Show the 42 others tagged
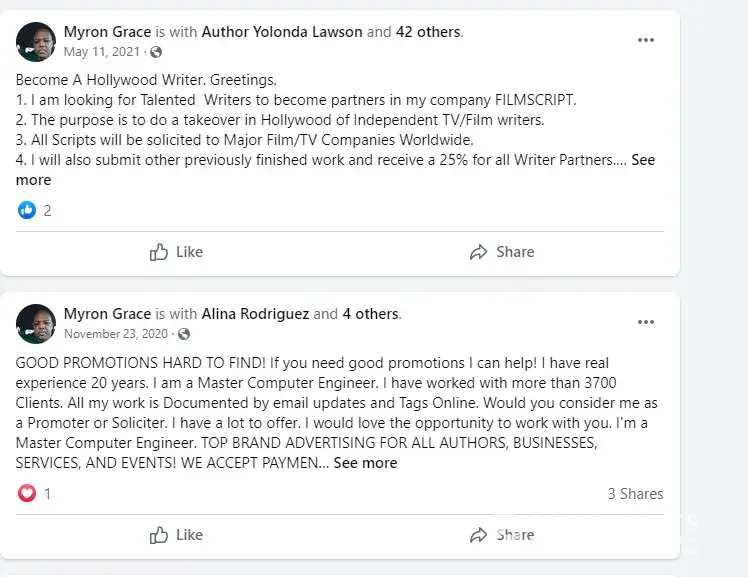748x577 pixels. click(x=428, y=32)
